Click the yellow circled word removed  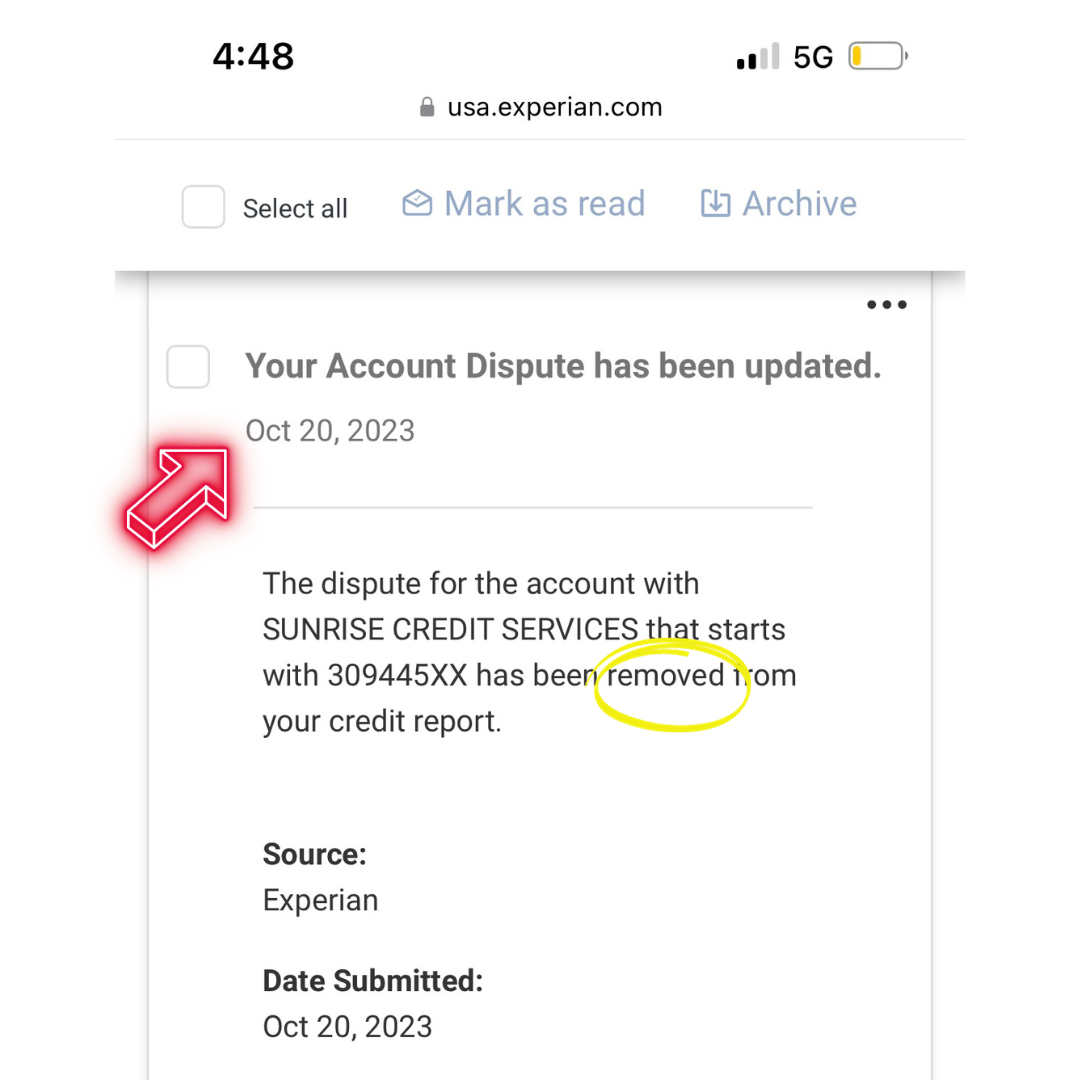[665, 676]
